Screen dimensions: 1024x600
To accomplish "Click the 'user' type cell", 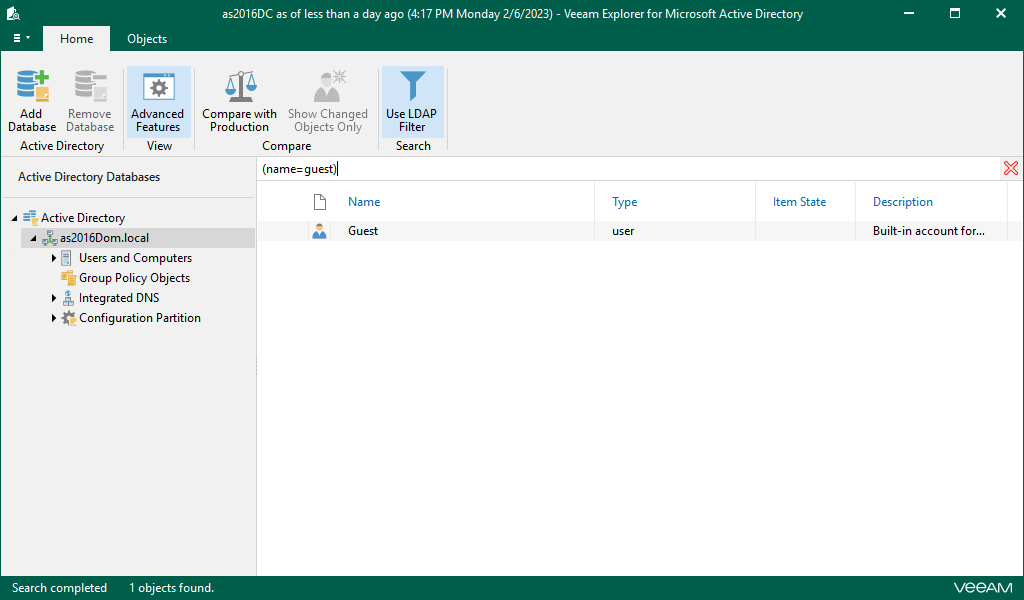I will pyautogui.click(x=623, y=231).
